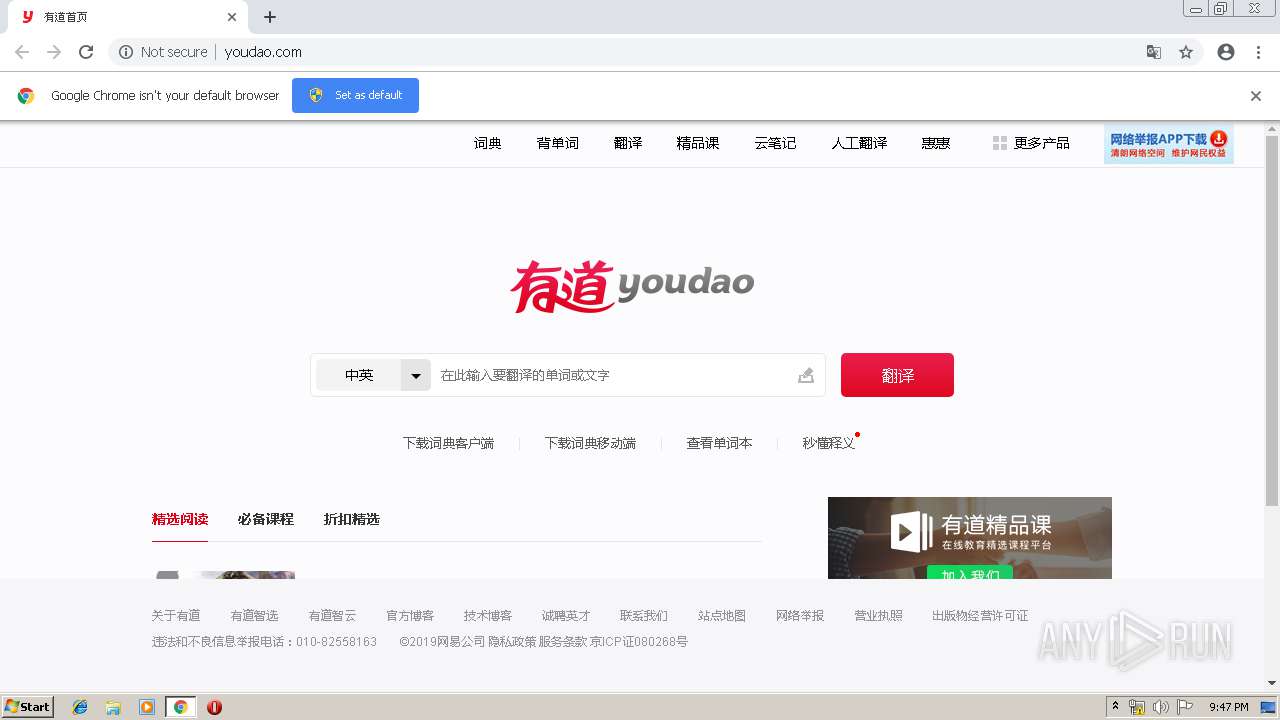Viewport: 1280px width, 720px height.
Task: Launch Internet Explorer from the taskbar
Action: point(80,707)
